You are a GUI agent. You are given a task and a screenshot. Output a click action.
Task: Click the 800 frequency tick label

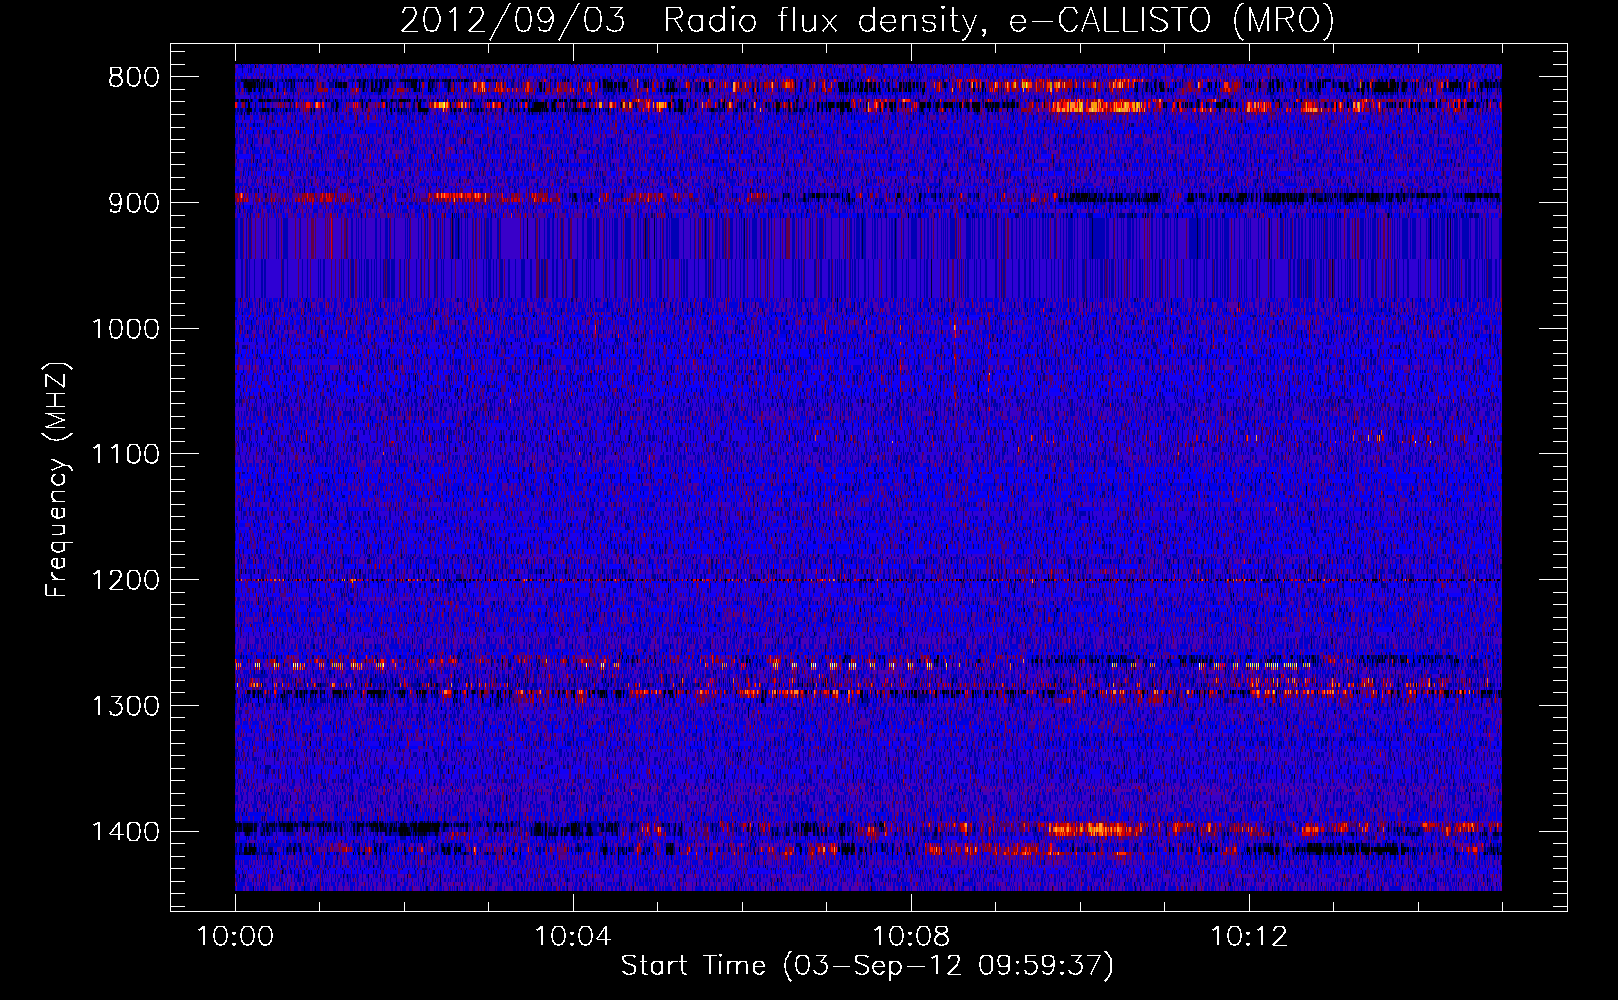[133, 78]
